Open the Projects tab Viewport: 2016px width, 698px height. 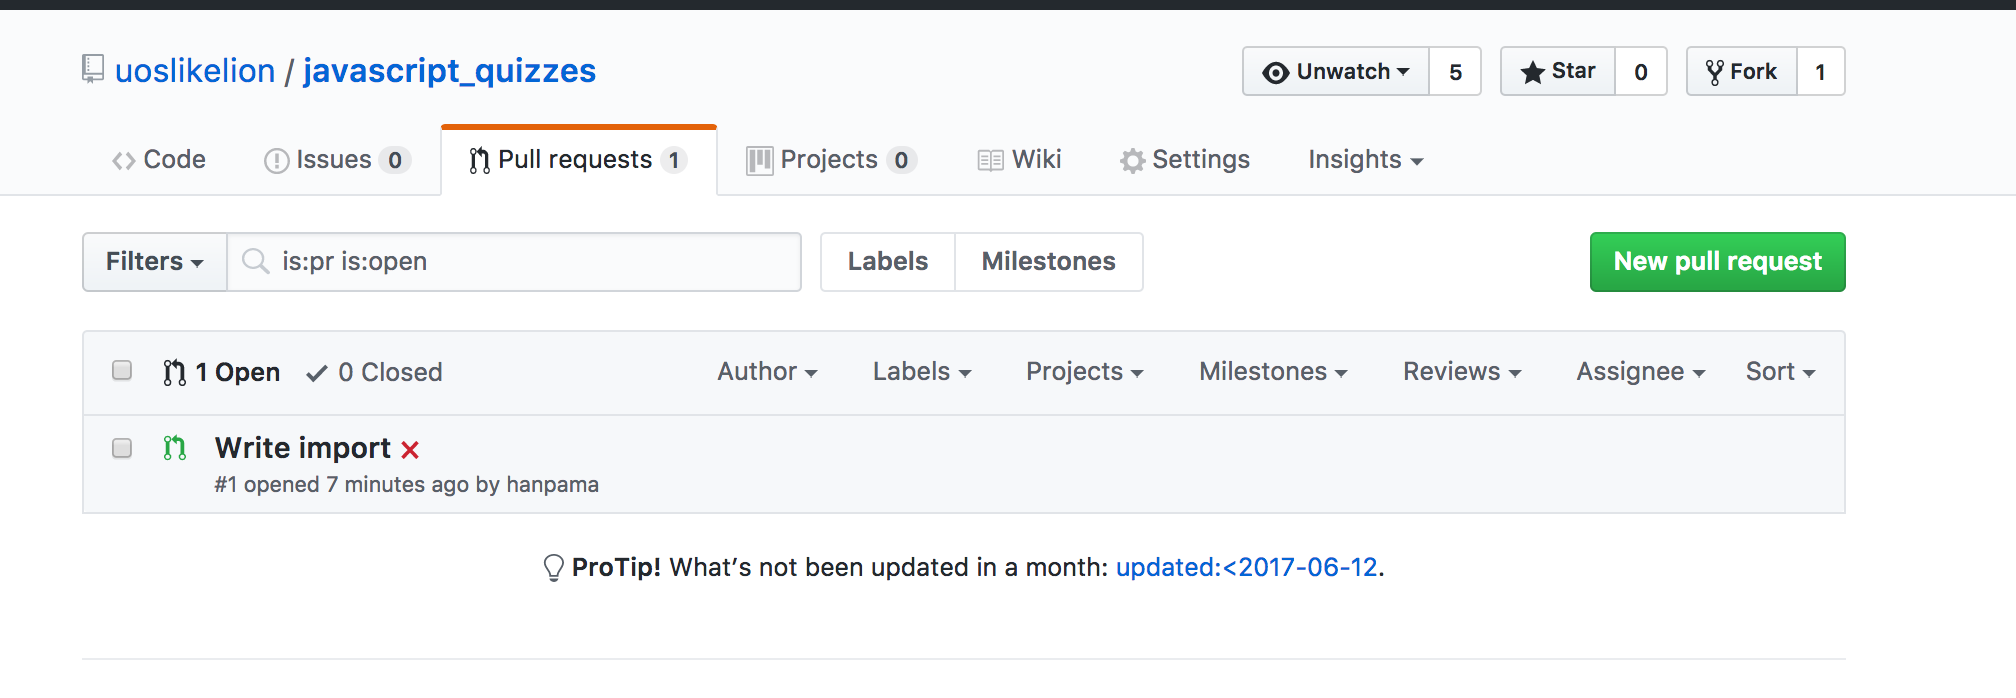pyautogui.click(x=831, y=160)
